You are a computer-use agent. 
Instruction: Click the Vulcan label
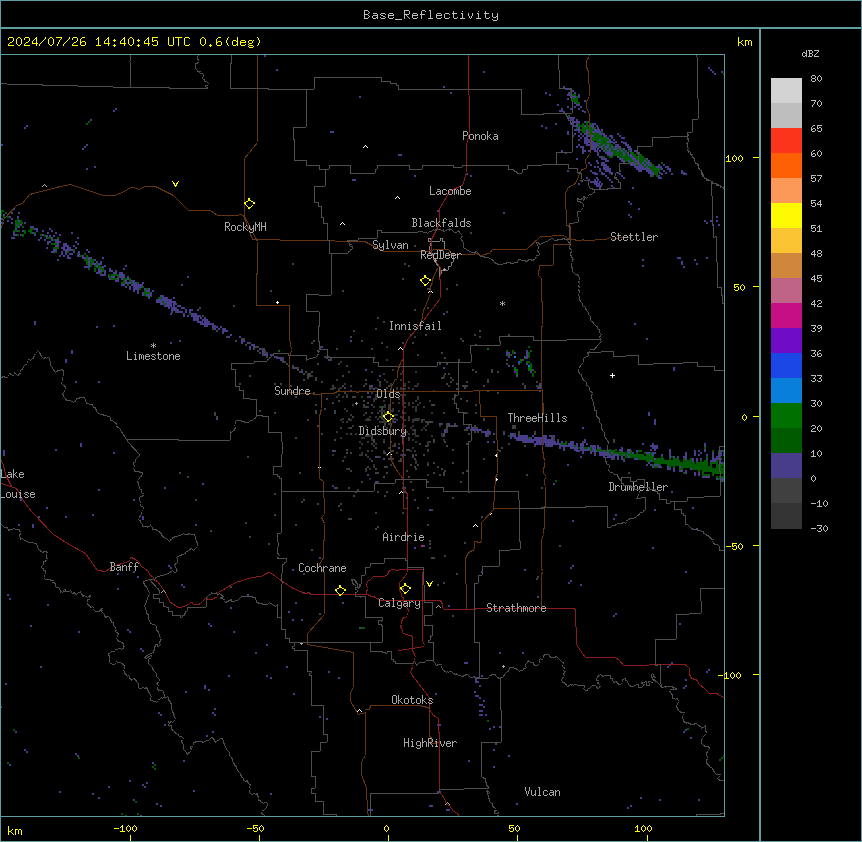(543, 792)
